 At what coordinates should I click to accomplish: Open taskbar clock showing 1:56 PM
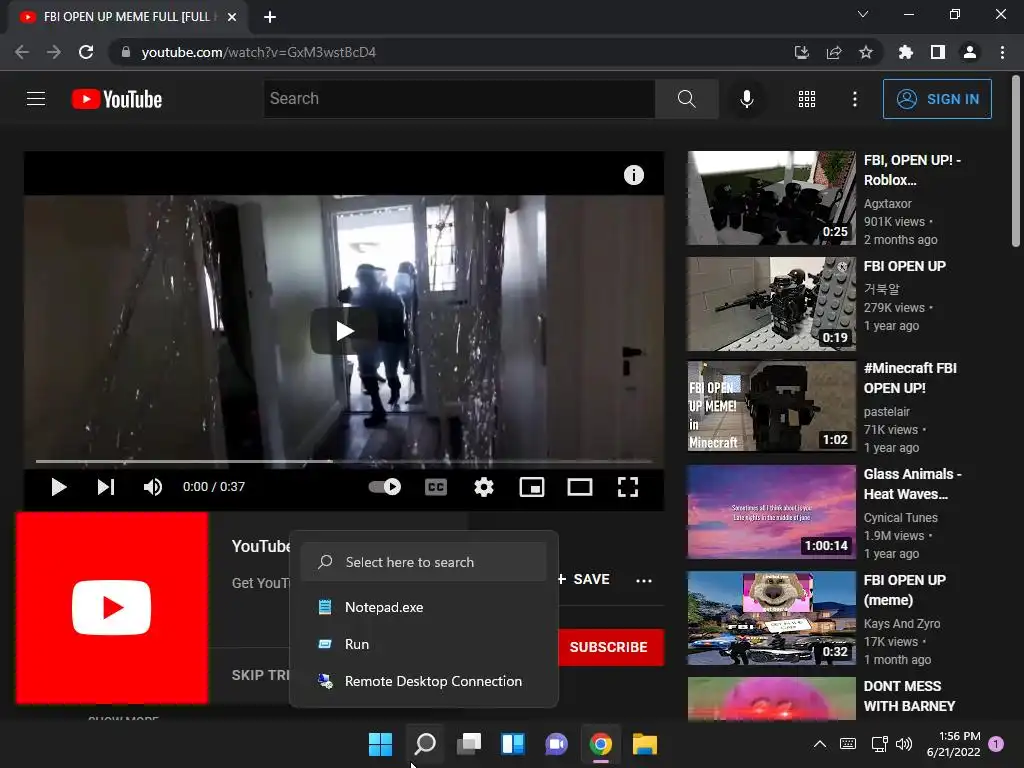coord(954,744)
